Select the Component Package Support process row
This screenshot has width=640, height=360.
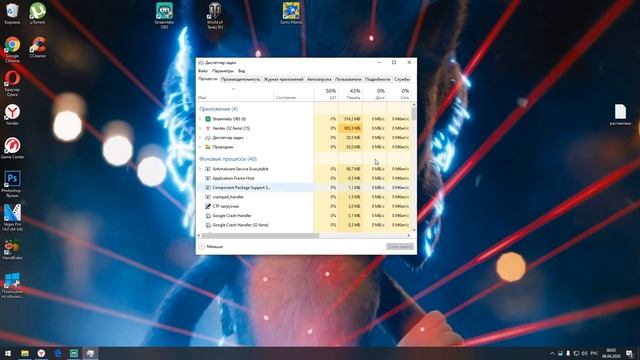click(304, 188)
